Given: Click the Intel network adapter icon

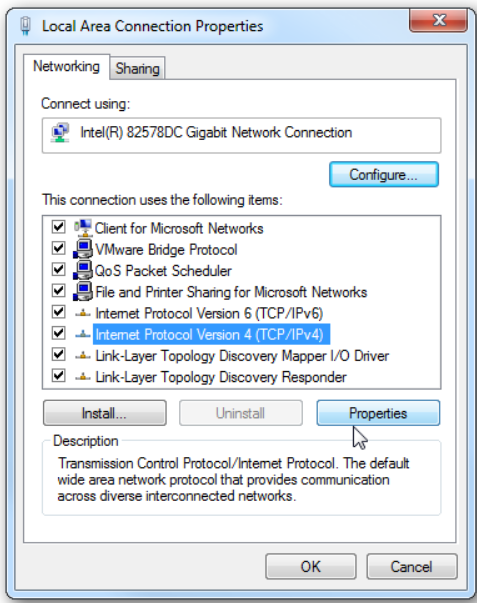Looking at the screenshot, I should pos(60,133).
